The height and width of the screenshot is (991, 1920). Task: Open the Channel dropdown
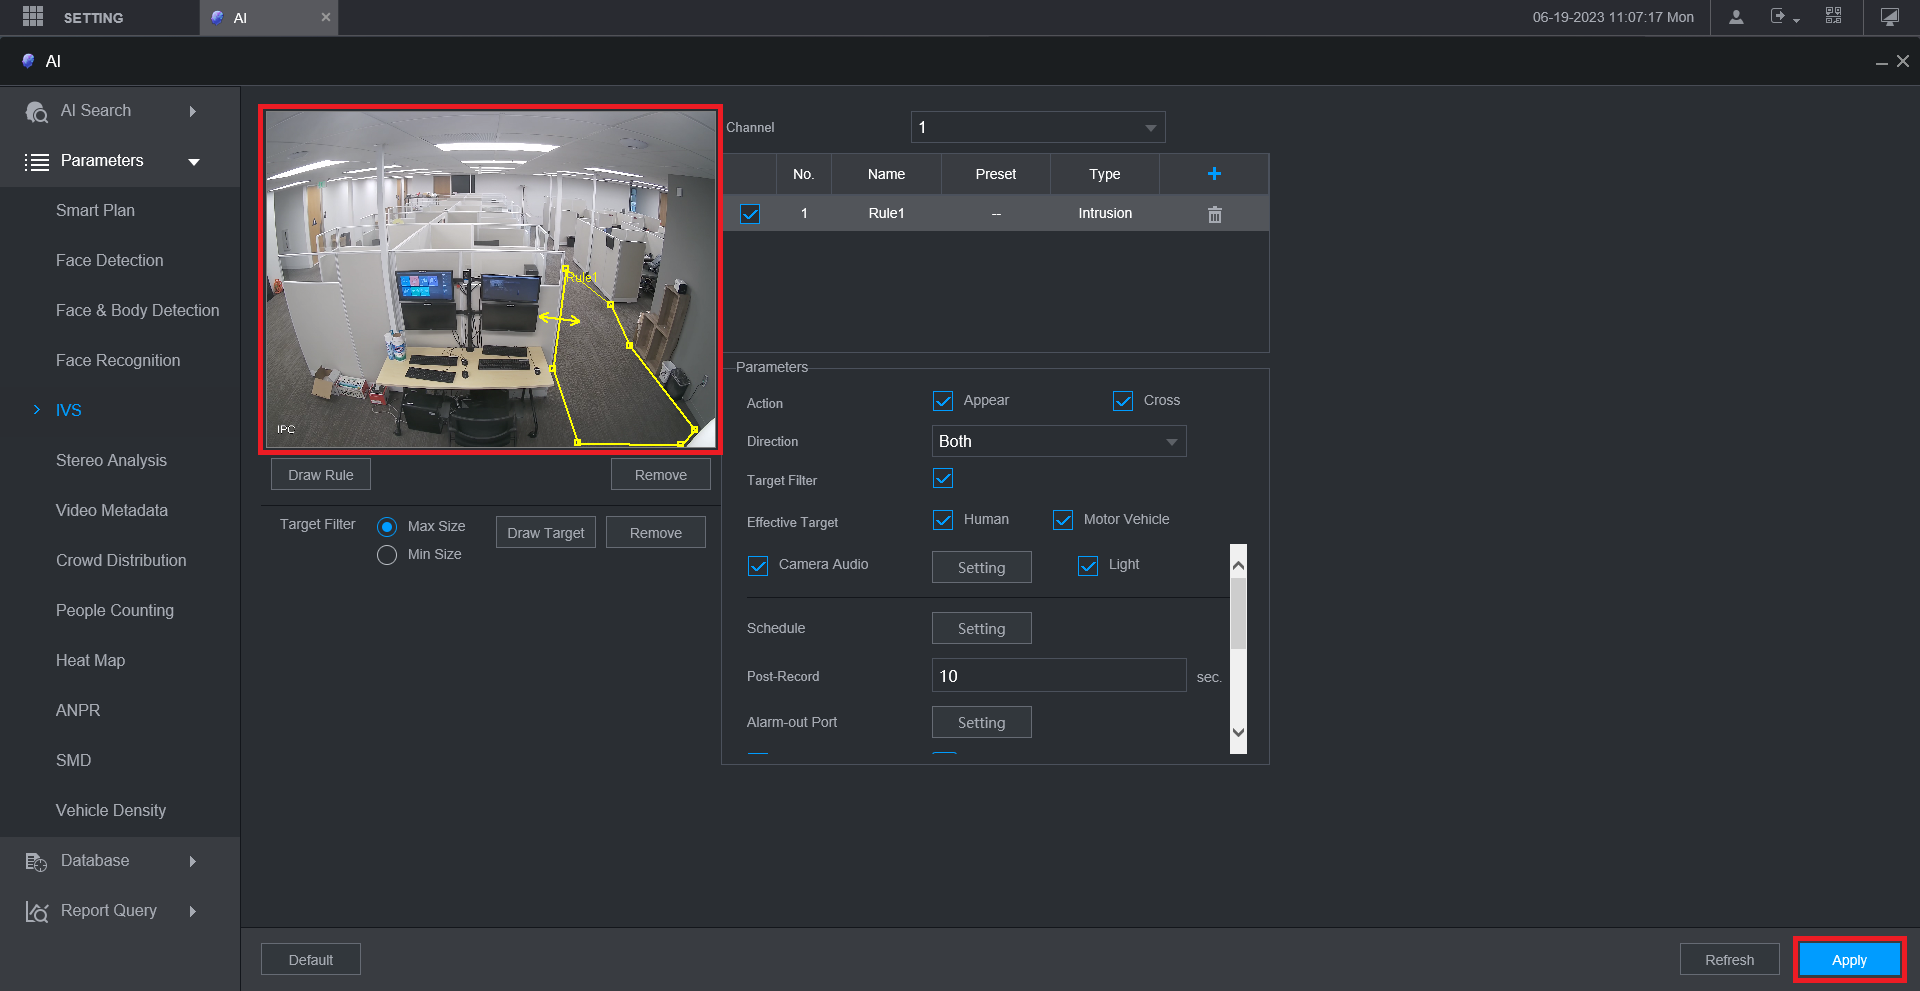1038,127
